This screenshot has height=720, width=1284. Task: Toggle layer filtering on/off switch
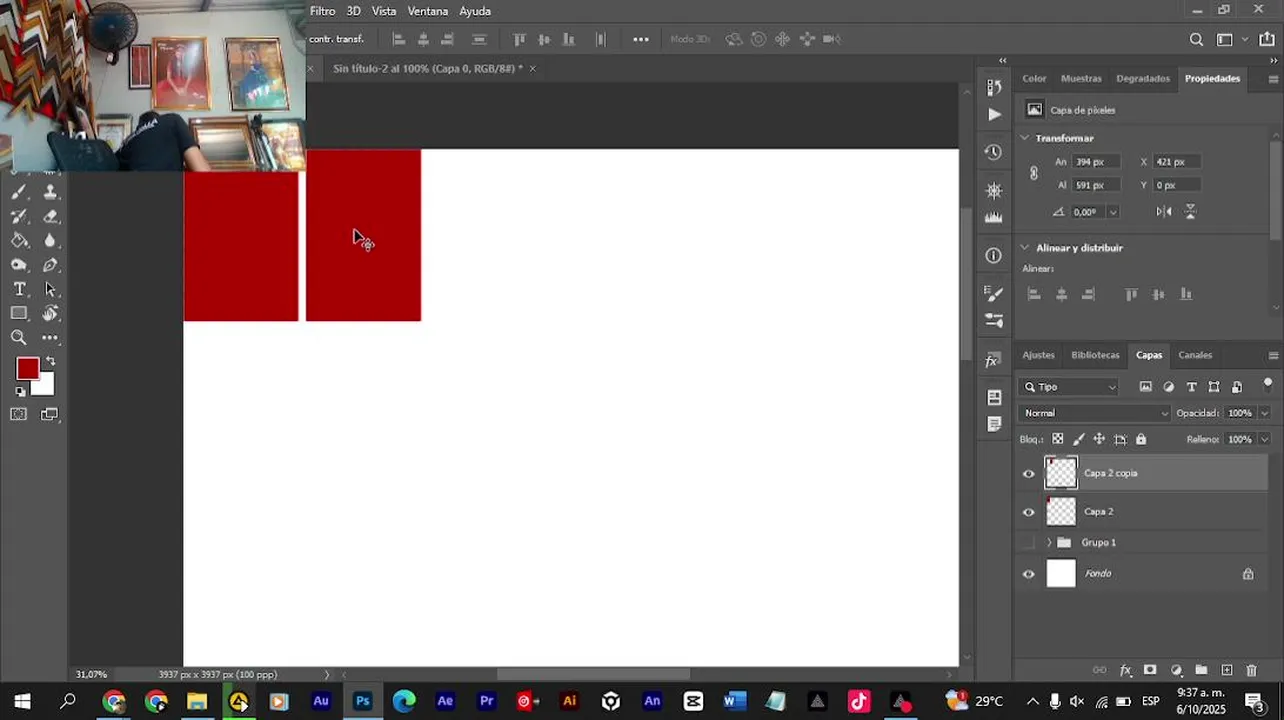pos(1268,384)
